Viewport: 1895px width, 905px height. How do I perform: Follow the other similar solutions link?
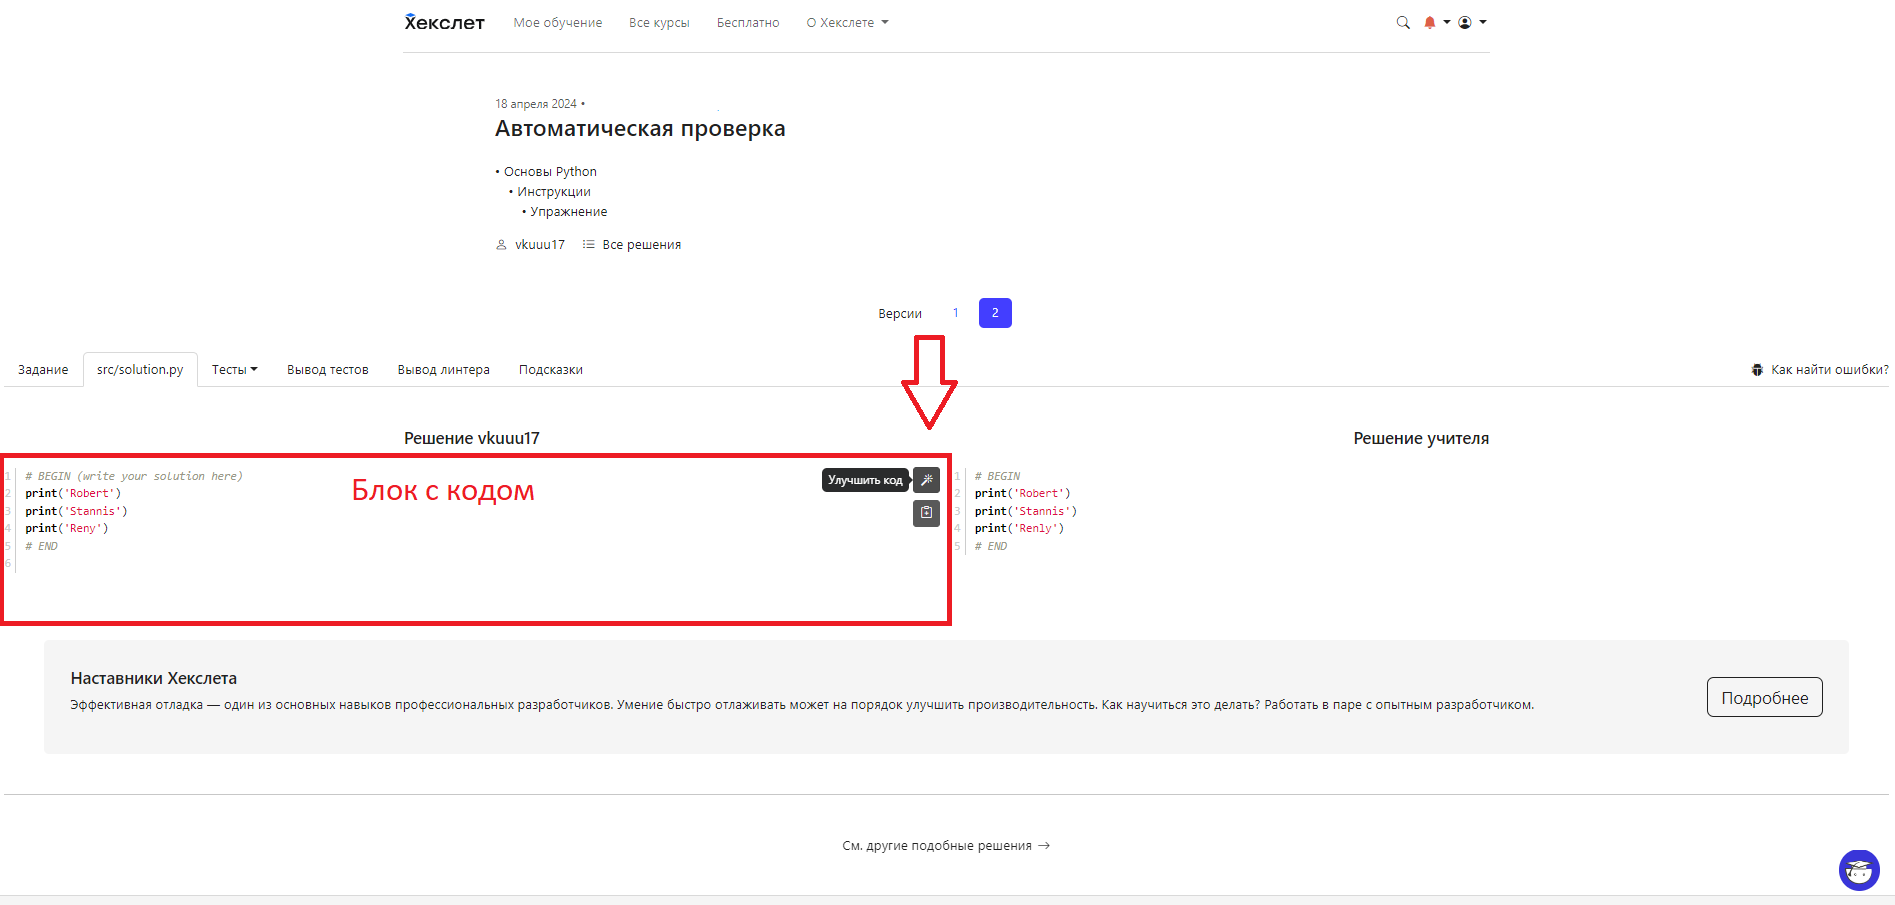tap(945, 846)
